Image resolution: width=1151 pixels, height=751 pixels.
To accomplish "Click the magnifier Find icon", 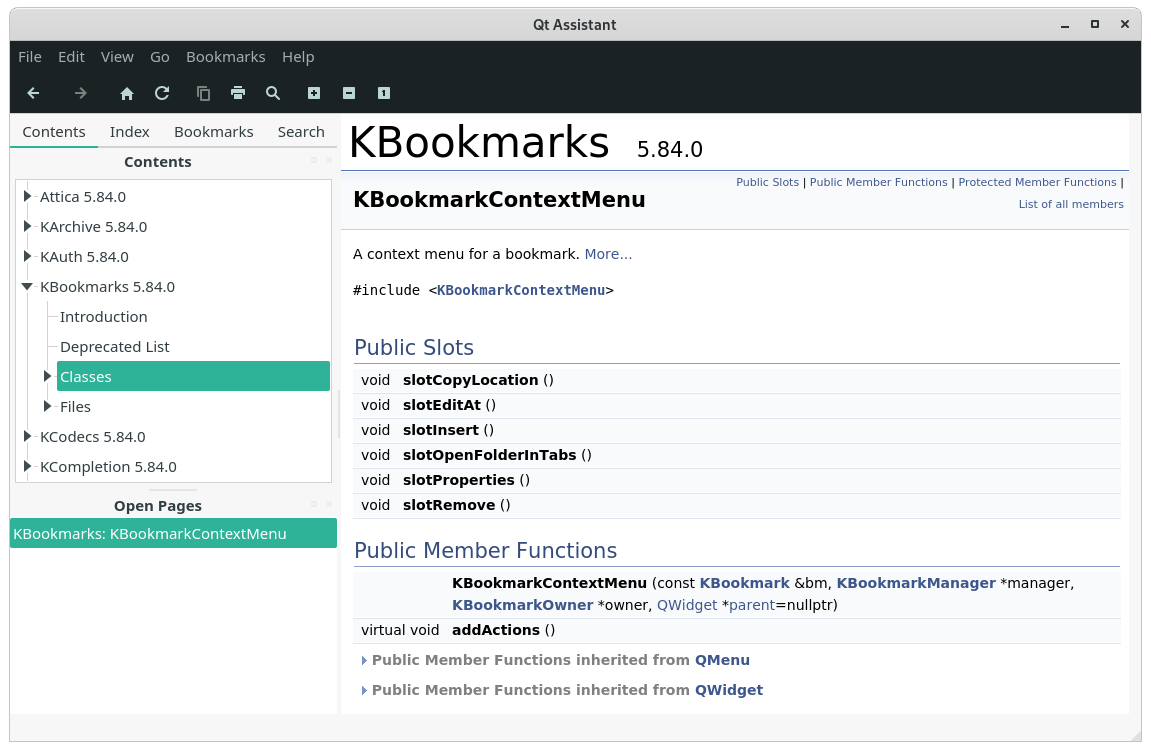I will (x=273, y=93).
